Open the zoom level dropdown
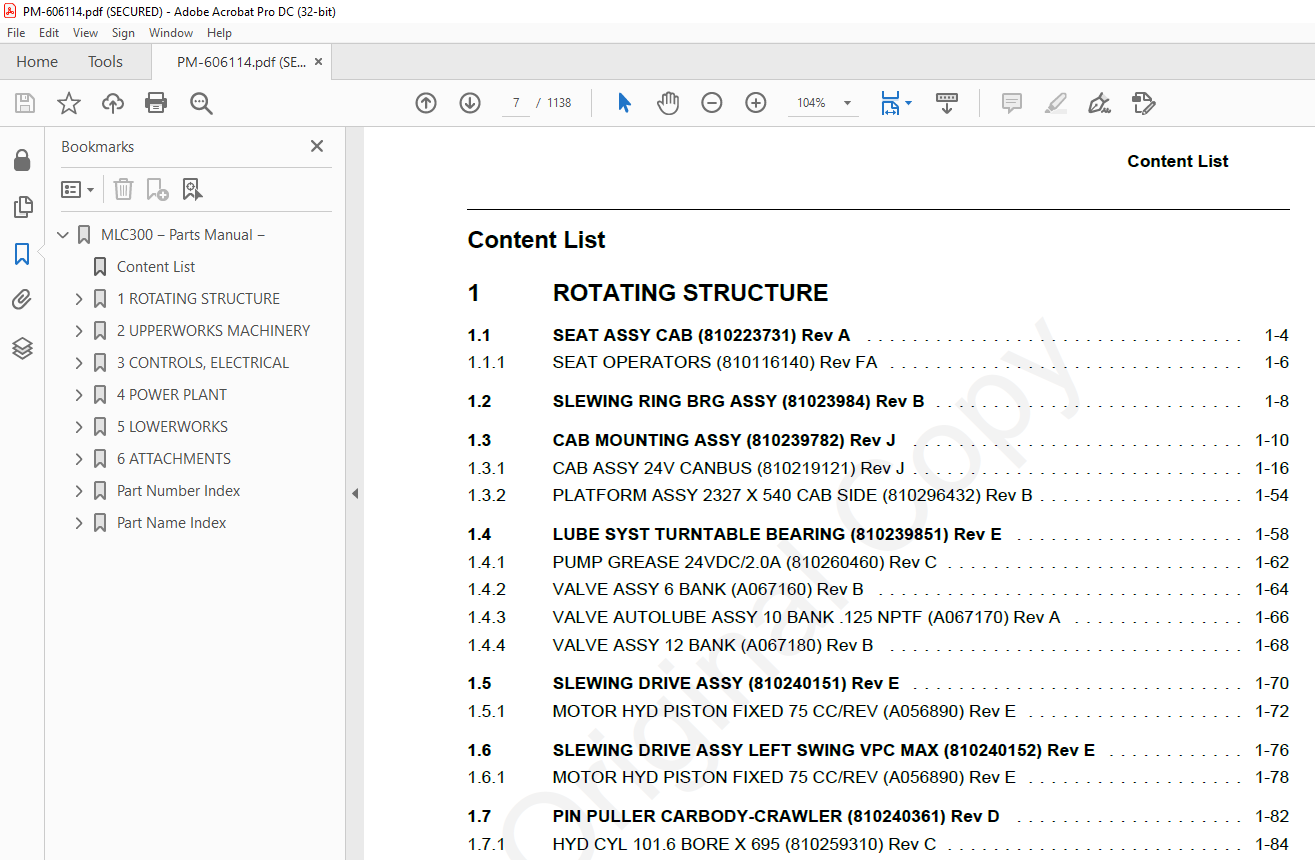 pos(848,103)
